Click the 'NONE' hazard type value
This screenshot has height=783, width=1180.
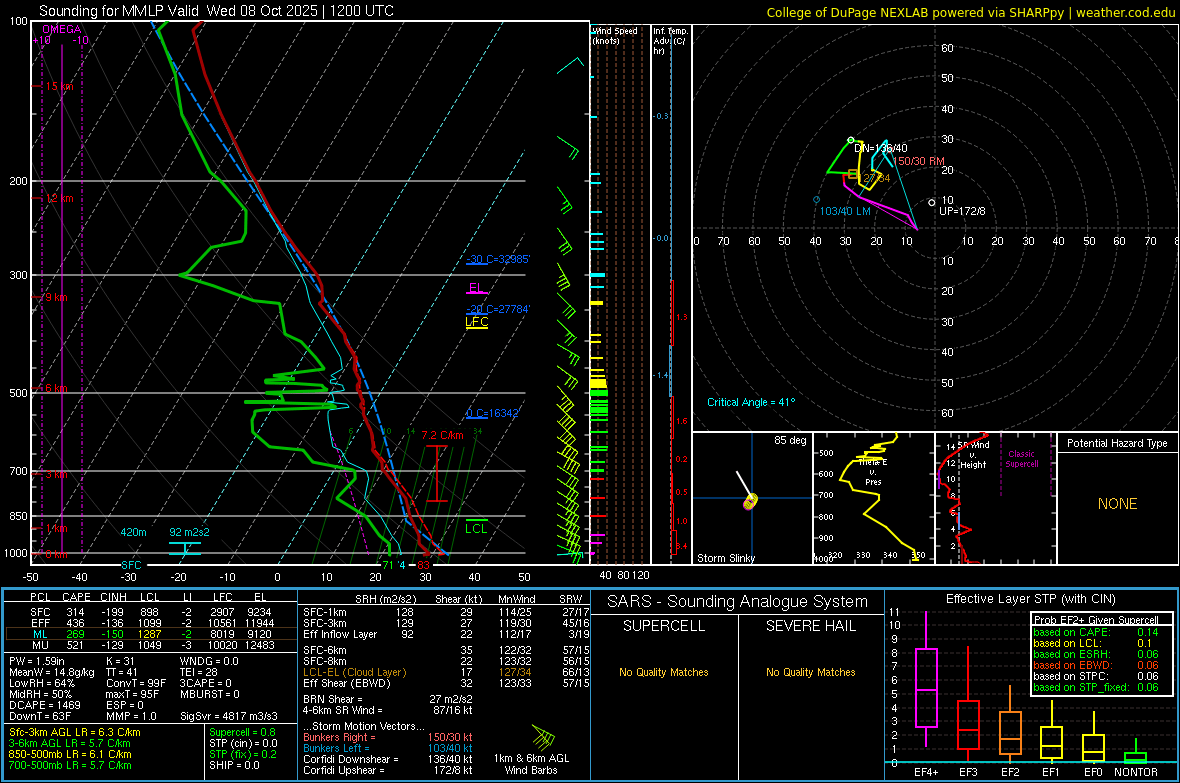(x=1117, y=504)
